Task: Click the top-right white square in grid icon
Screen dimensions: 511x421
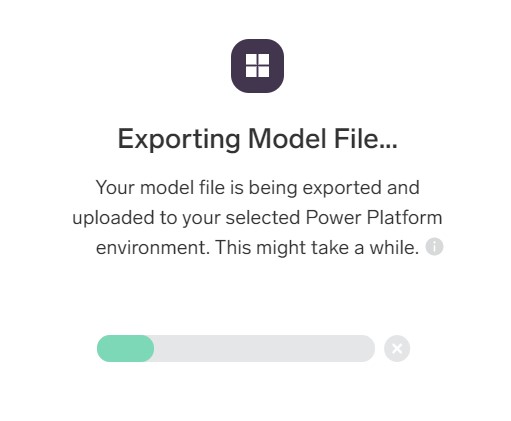Action: (x=264, y=59)
